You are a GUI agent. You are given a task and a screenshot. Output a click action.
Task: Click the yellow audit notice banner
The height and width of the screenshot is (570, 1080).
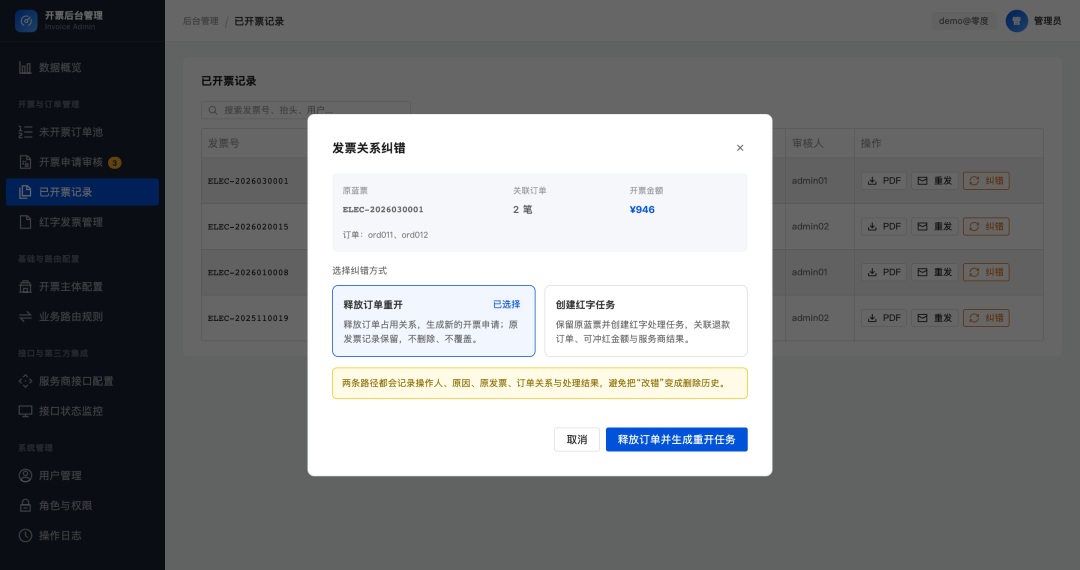click(x=539, y=383)
